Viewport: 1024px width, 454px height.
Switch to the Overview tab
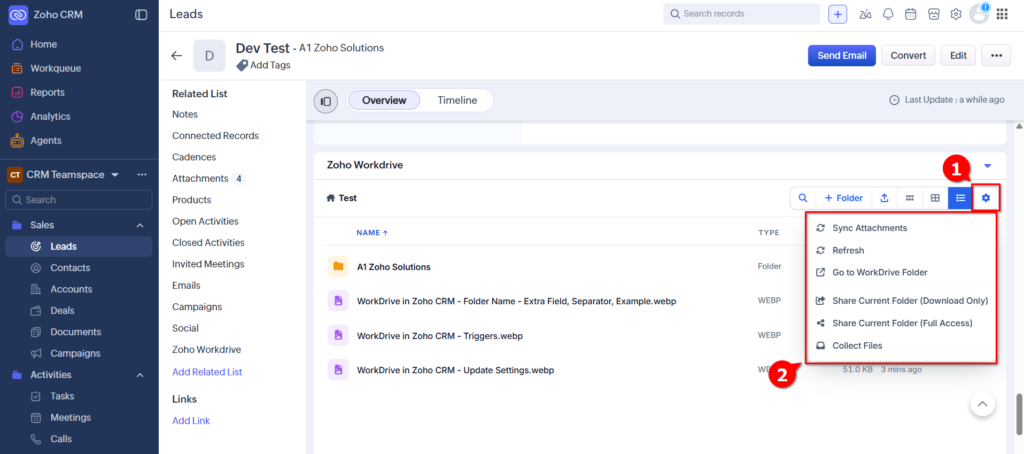pos(384,101)
